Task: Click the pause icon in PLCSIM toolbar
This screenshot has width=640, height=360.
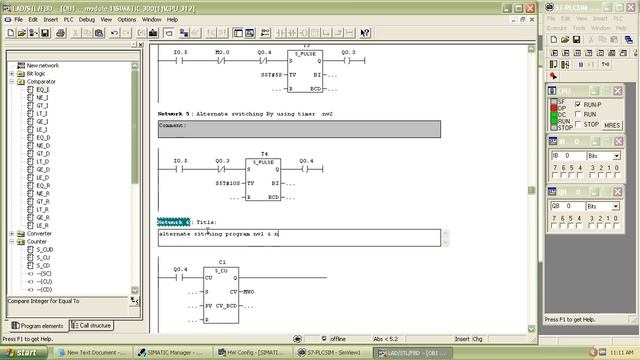Action: pos(581,64)
